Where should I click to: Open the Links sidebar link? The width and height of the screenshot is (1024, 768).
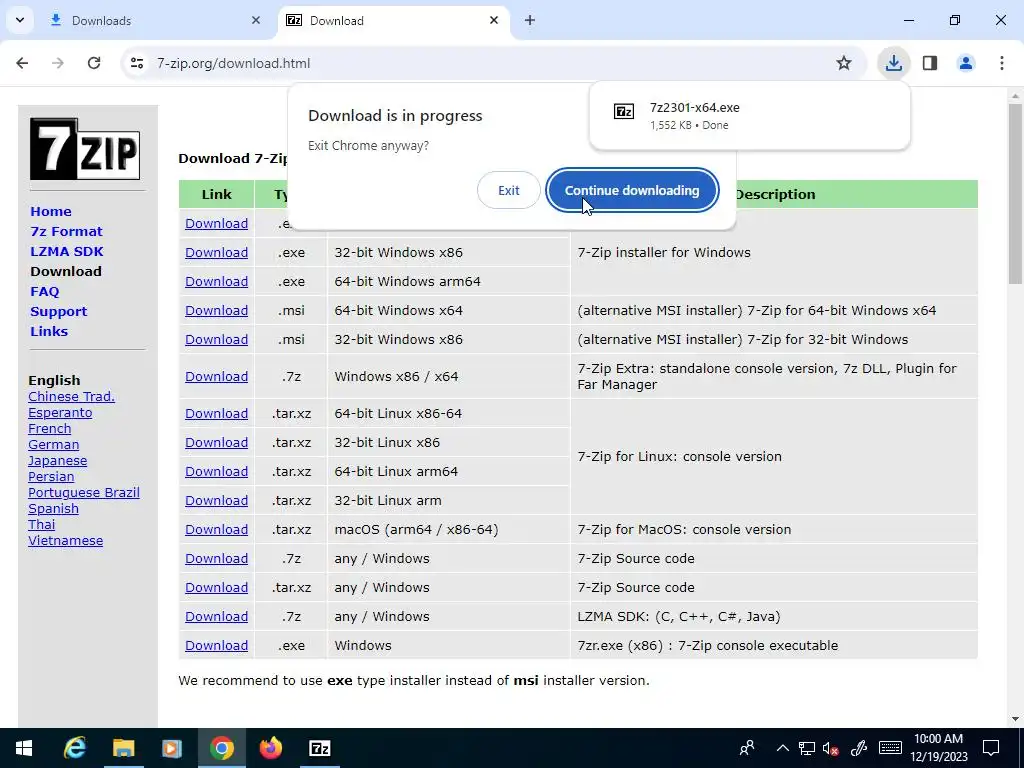[x=49, y=331]
